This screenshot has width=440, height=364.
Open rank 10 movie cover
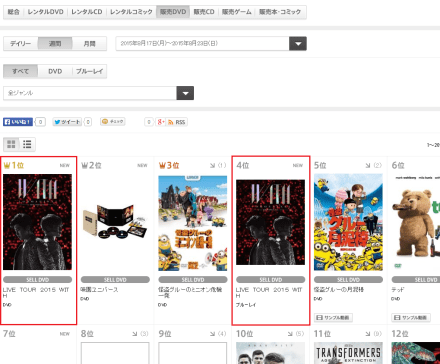pos(270,353)
